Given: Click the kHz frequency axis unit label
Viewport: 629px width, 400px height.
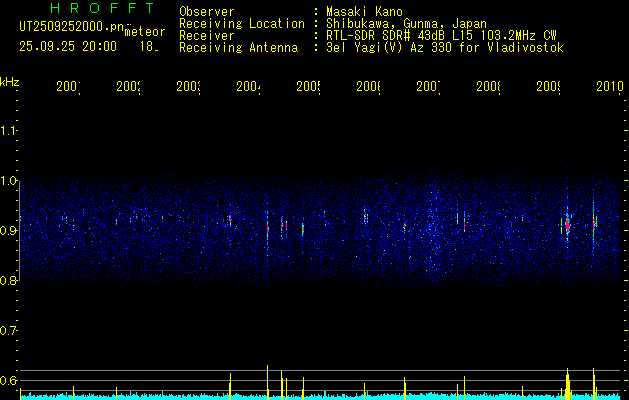Looking at the screenshot, I should (x=10, y=82).
